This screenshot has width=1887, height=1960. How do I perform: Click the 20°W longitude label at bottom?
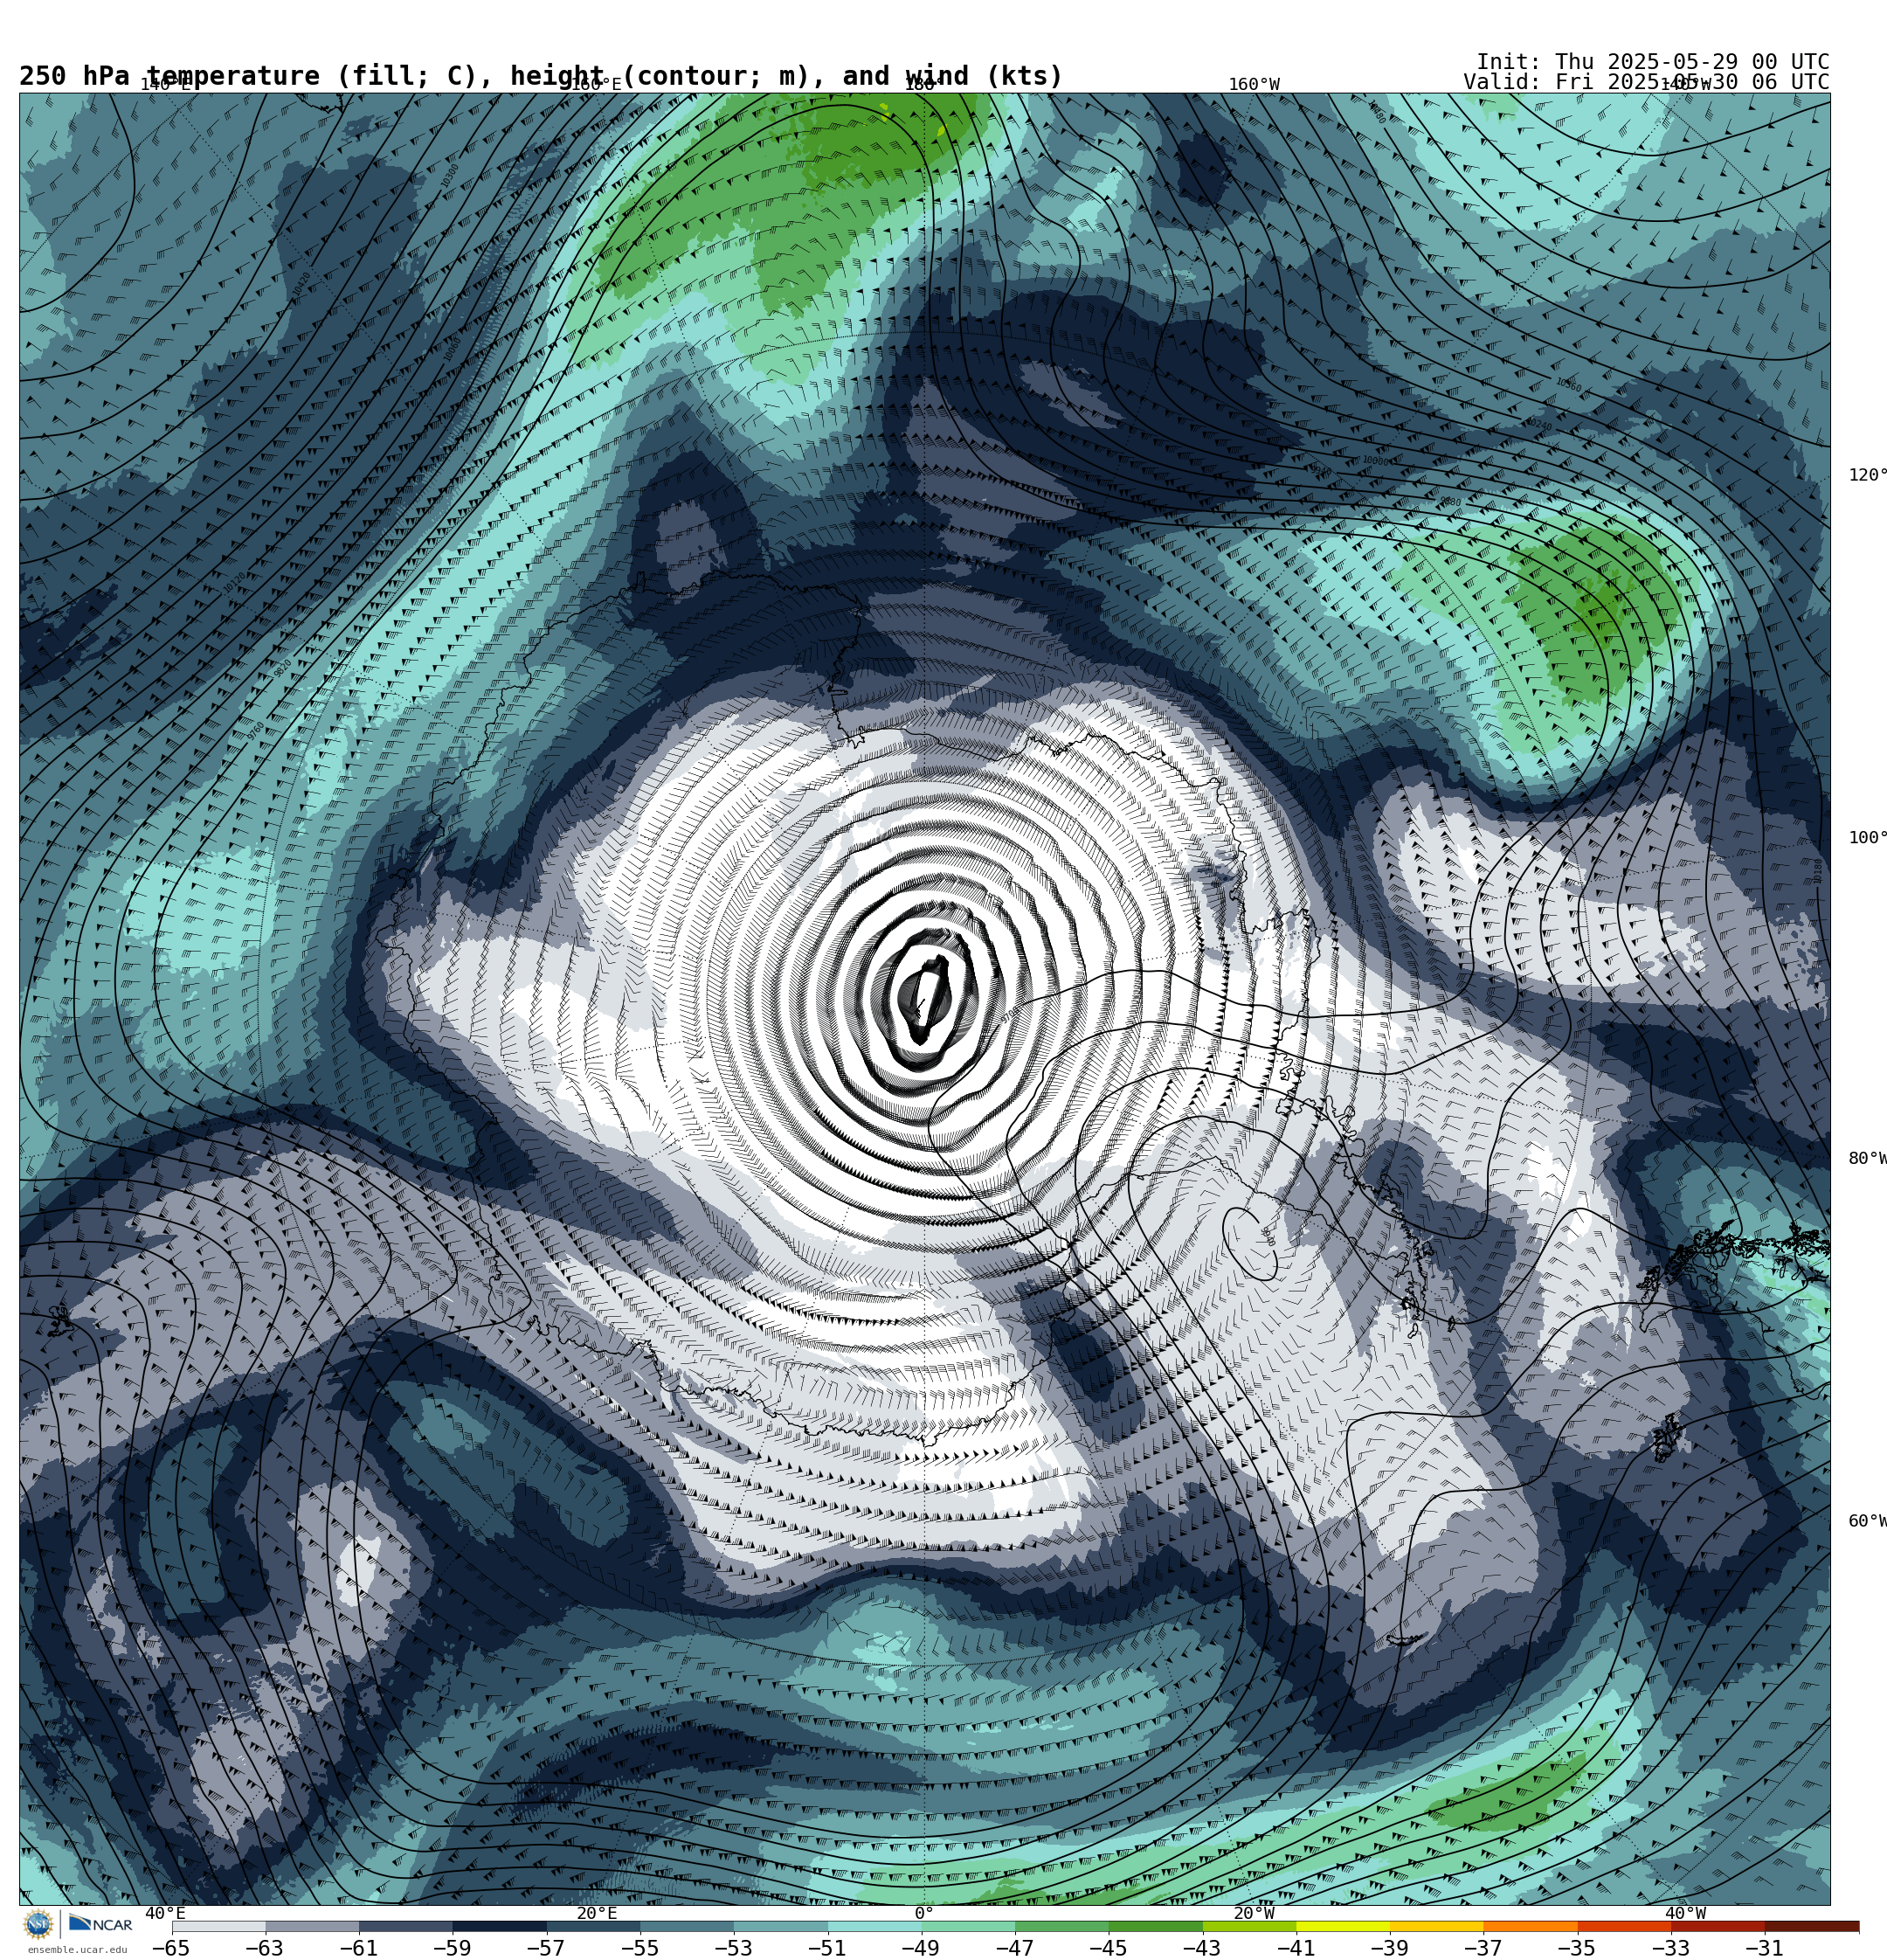tap(1254, 1914)
